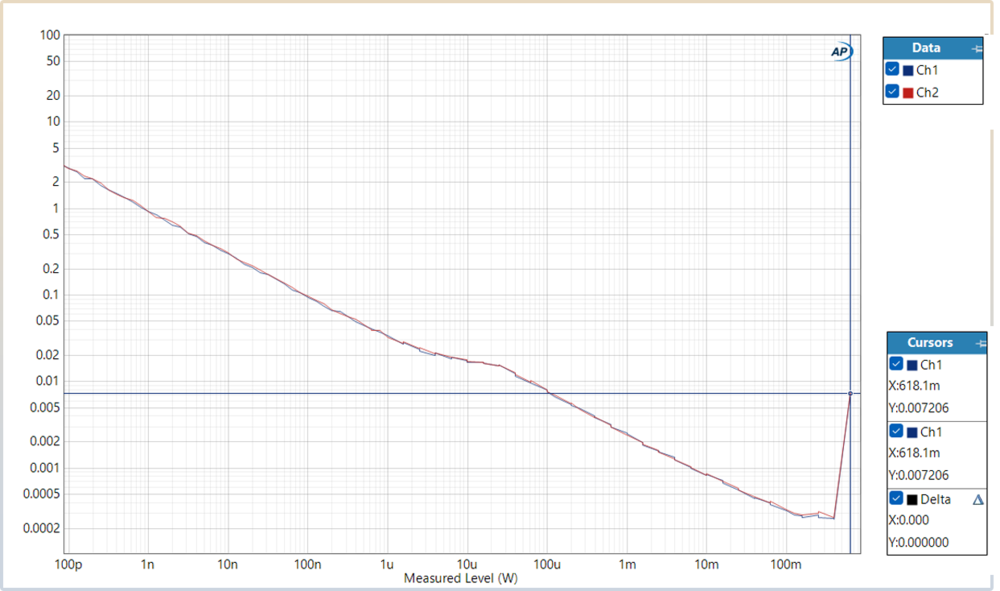Click the Delta triangle icon
Viewport: 1000px width, 591px height.
978,500
